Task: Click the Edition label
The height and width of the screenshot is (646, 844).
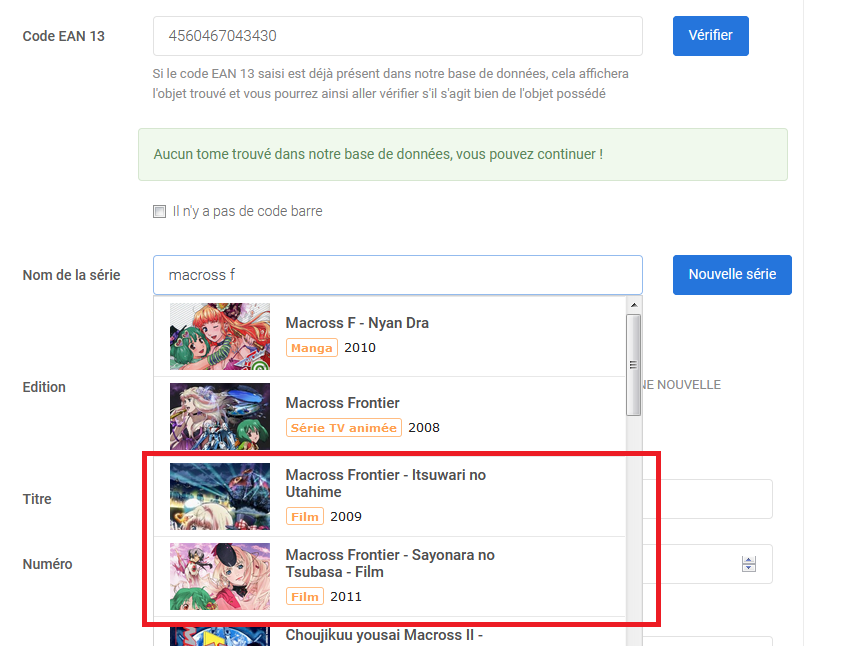Action: [x=44, y=387]
